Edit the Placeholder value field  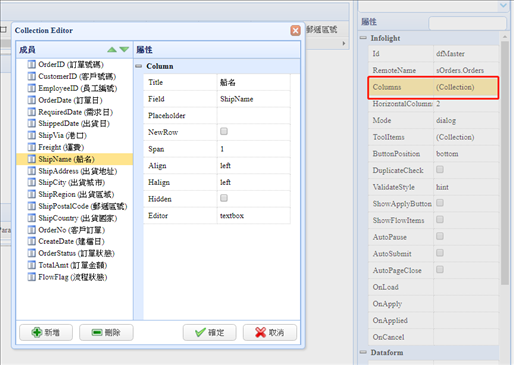[254, 116]
